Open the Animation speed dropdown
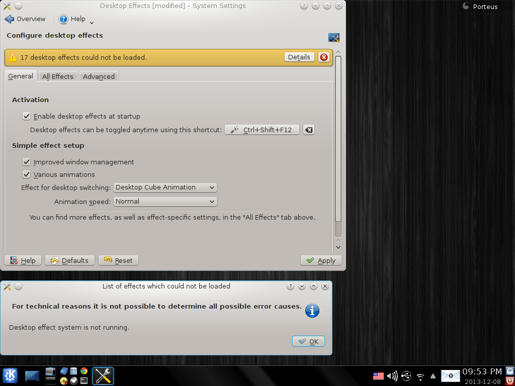Image resolution: width=515 pixels, height=386 pixels. tap(165, 201)
